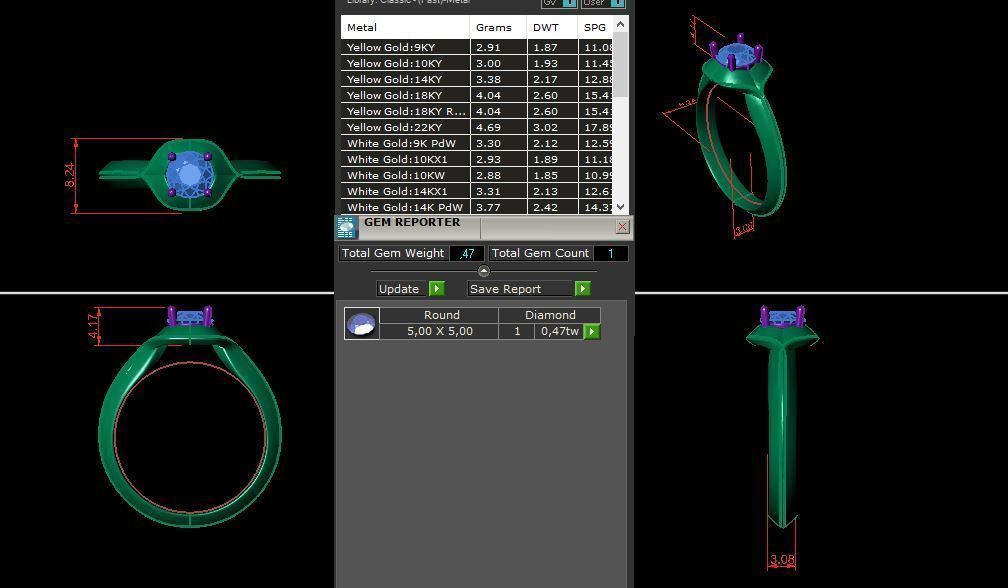Screen dimensions: 1008x588
Task: Click the 8.24 dimension in top view
Action: coord(70,175)
